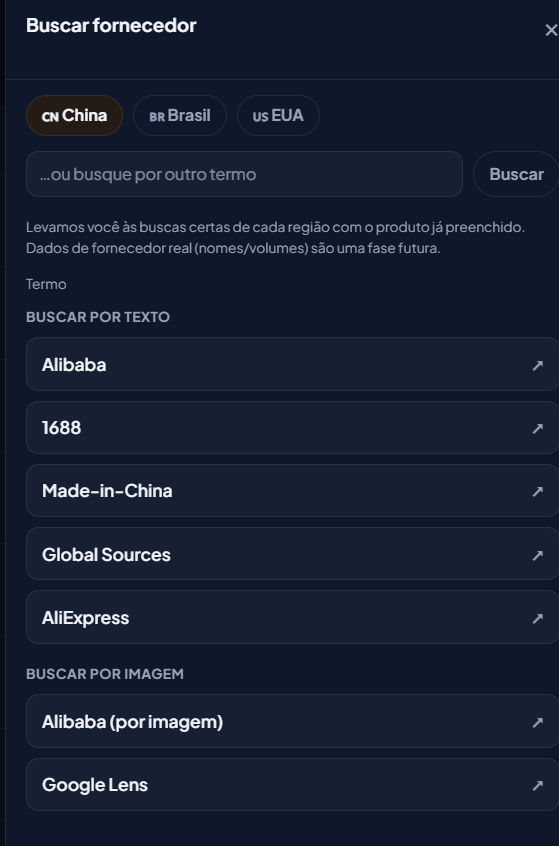The width and height of the screenshot is (559, 846).
Task: Open the Alibaba text search link
Action: click(292, 364)
